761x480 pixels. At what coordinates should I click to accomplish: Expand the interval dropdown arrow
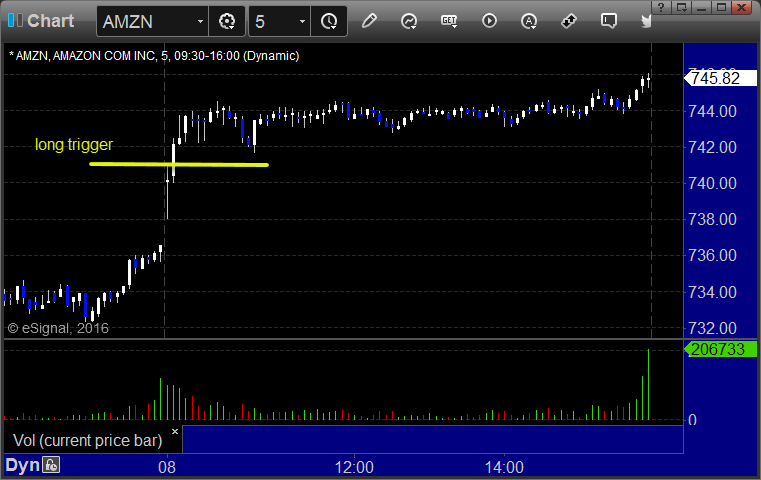point(302,21)
